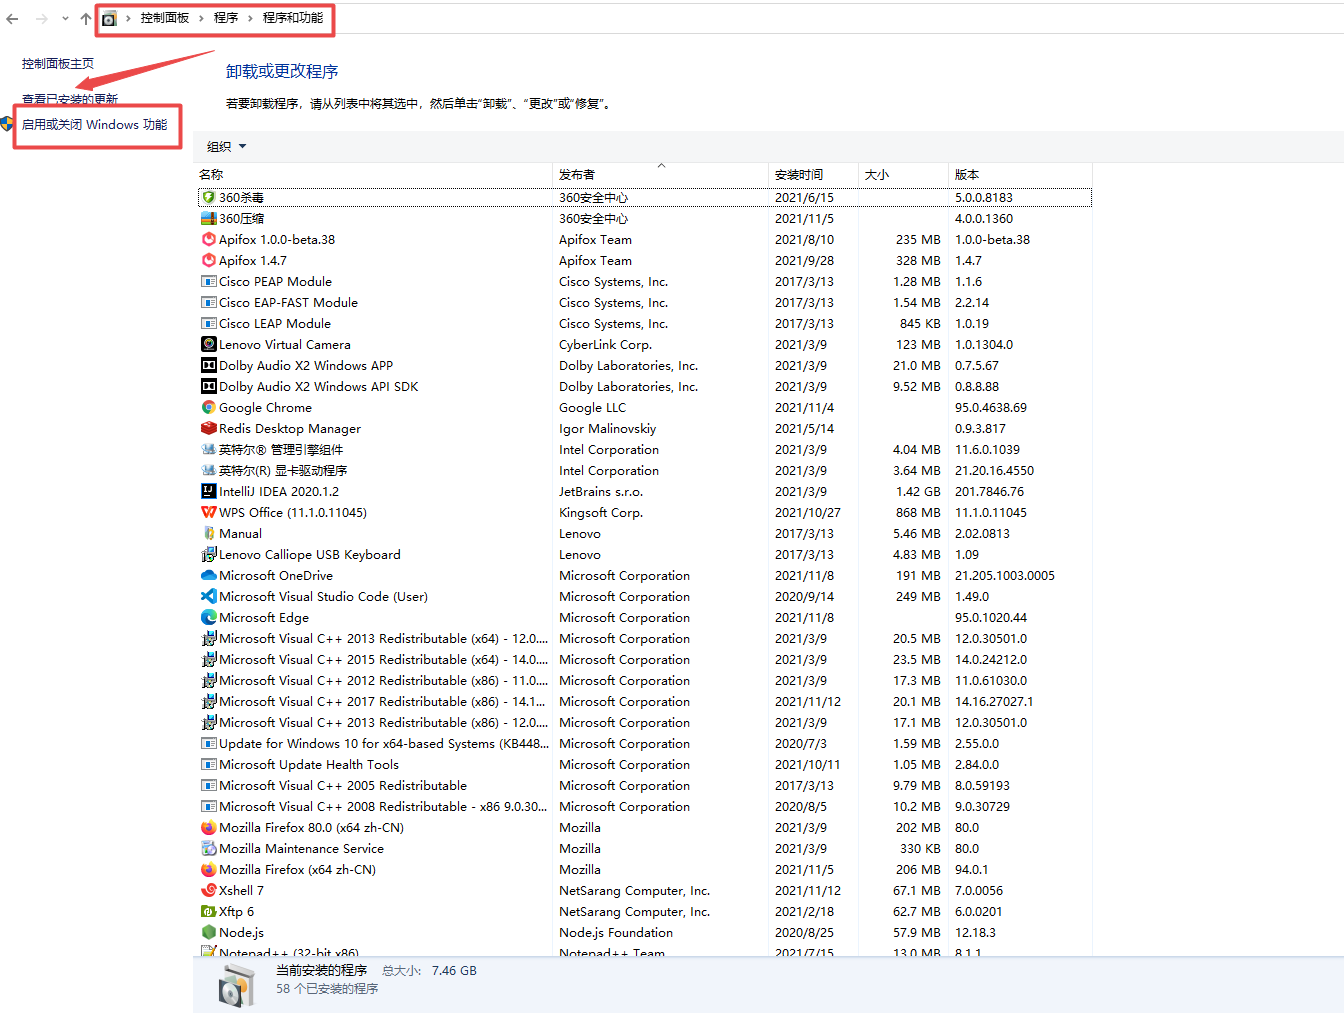Click the Xshell 7 icon

209,890
